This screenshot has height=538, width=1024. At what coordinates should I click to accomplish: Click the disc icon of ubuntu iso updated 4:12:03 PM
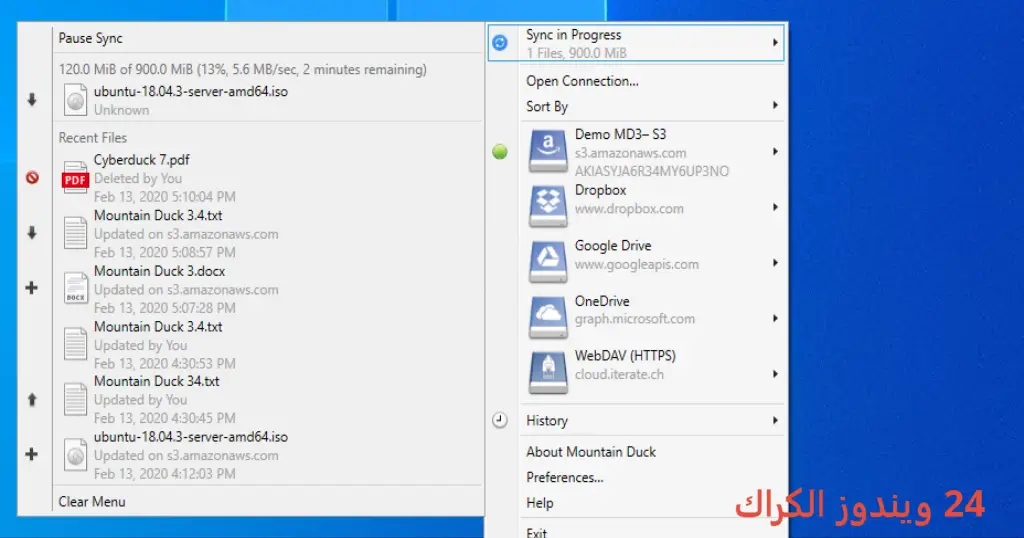tap(75, 455)
